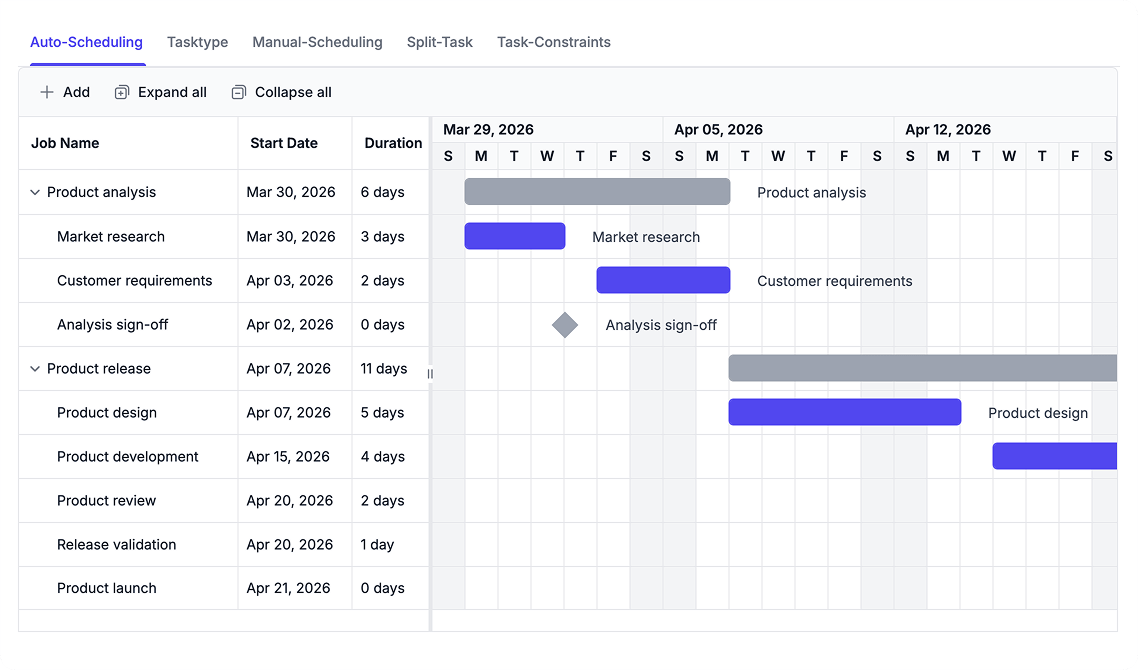
Task: Click the Collapse all button label
Action: pyautogui.click(x=293, y=92)
